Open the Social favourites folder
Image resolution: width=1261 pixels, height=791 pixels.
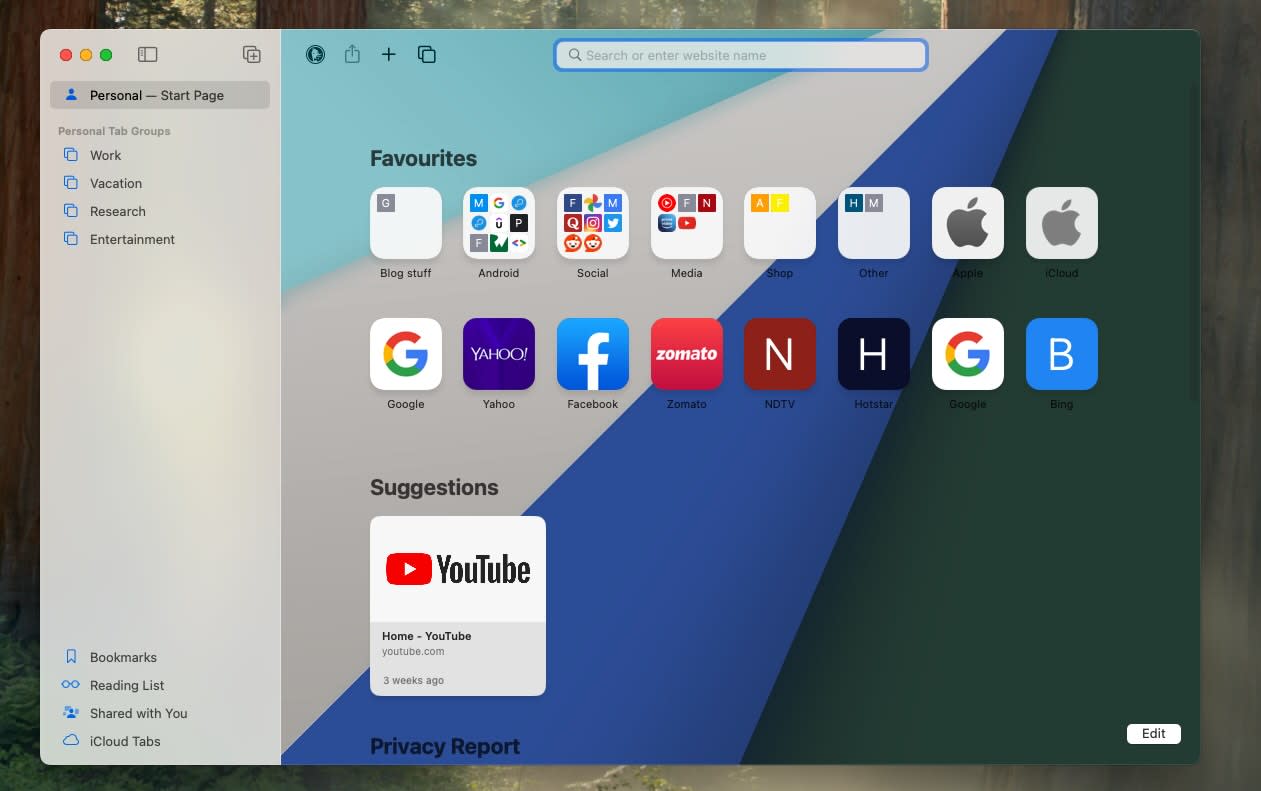click(x=593, y=223)
